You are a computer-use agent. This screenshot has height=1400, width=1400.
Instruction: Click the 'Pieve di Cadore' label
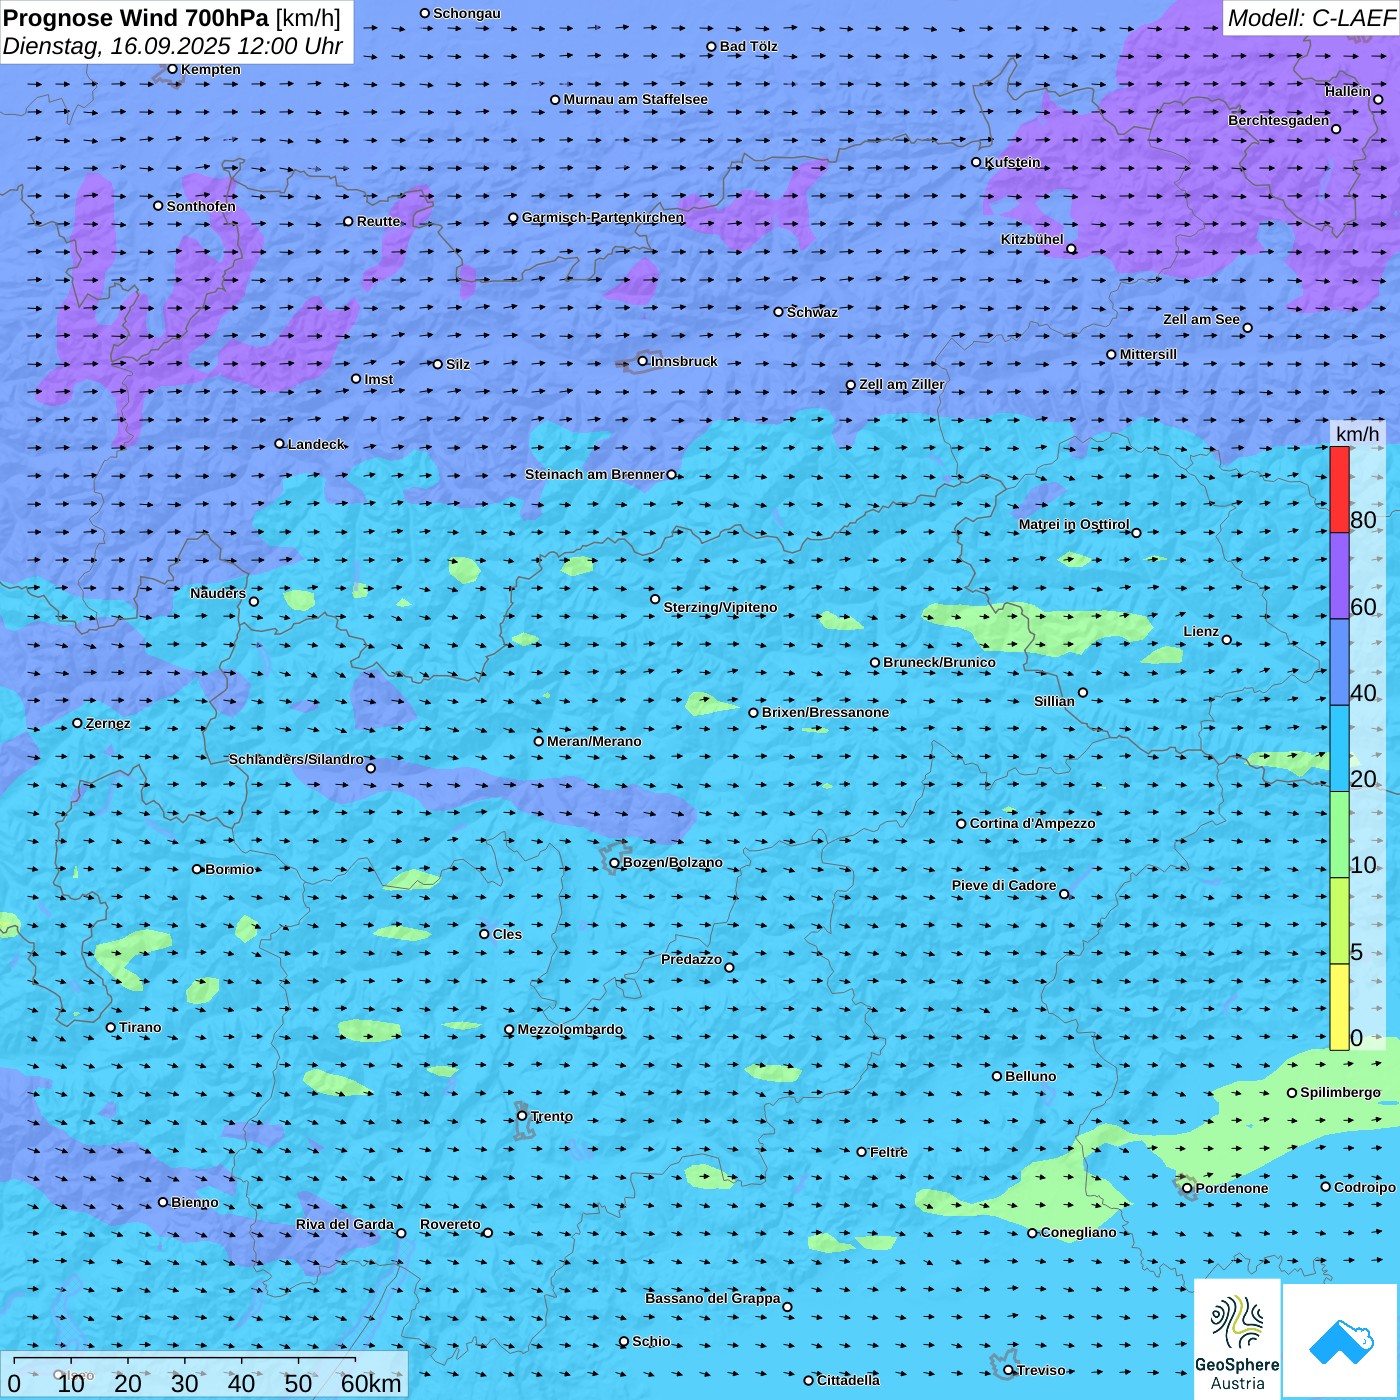(x=1004, y=885)
